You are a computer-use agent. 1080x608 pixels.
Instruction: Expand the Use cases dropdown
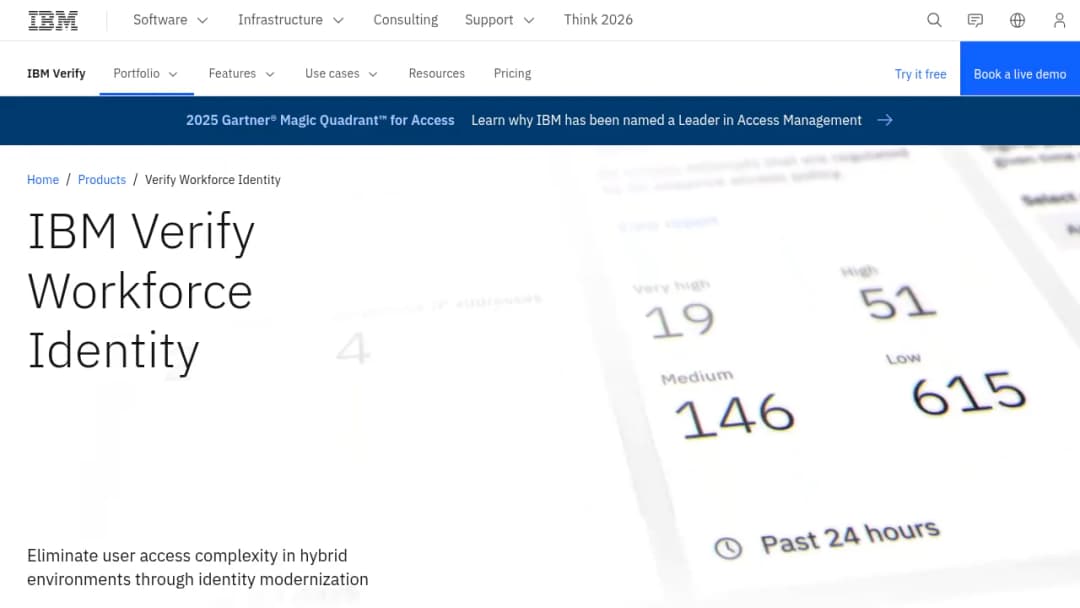click(x=342, y=74)
